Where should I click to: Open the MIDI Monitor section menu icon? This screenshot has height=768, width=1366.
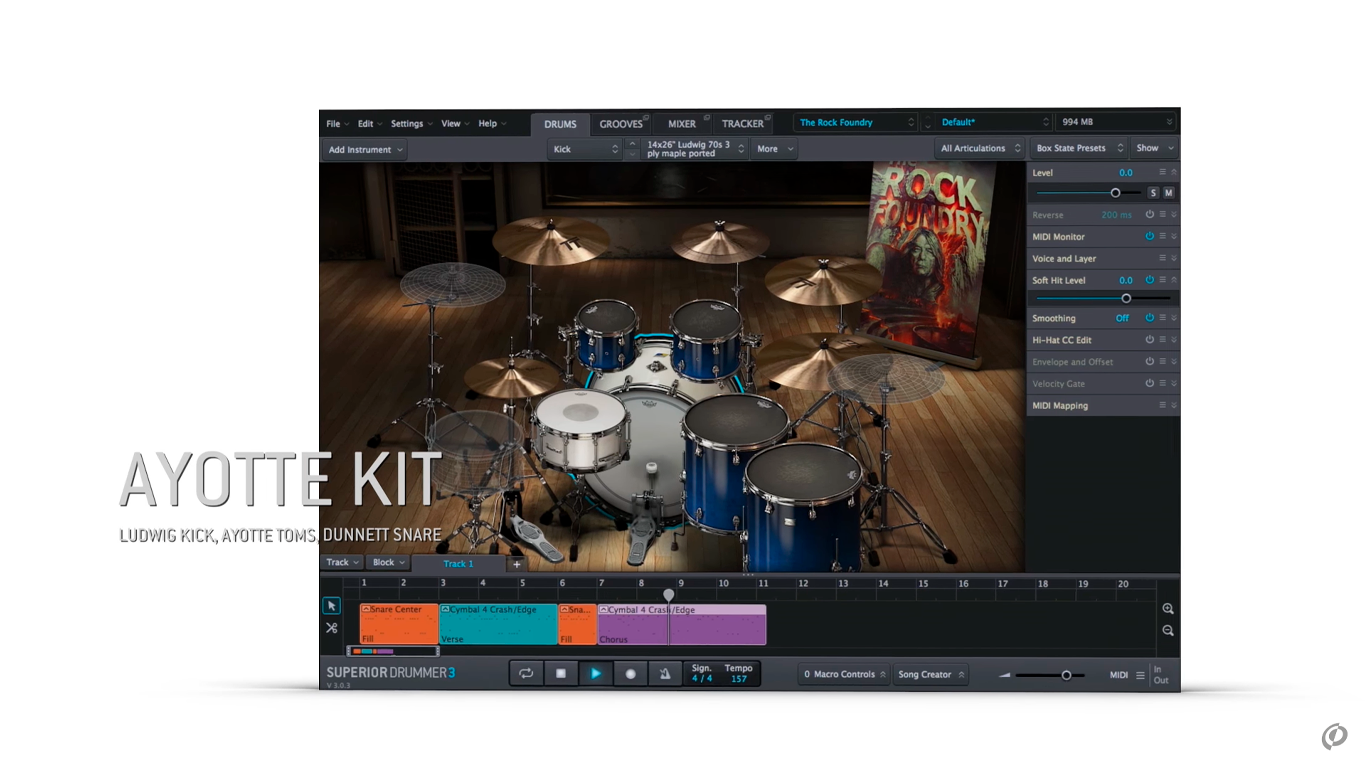[1162, 237]
